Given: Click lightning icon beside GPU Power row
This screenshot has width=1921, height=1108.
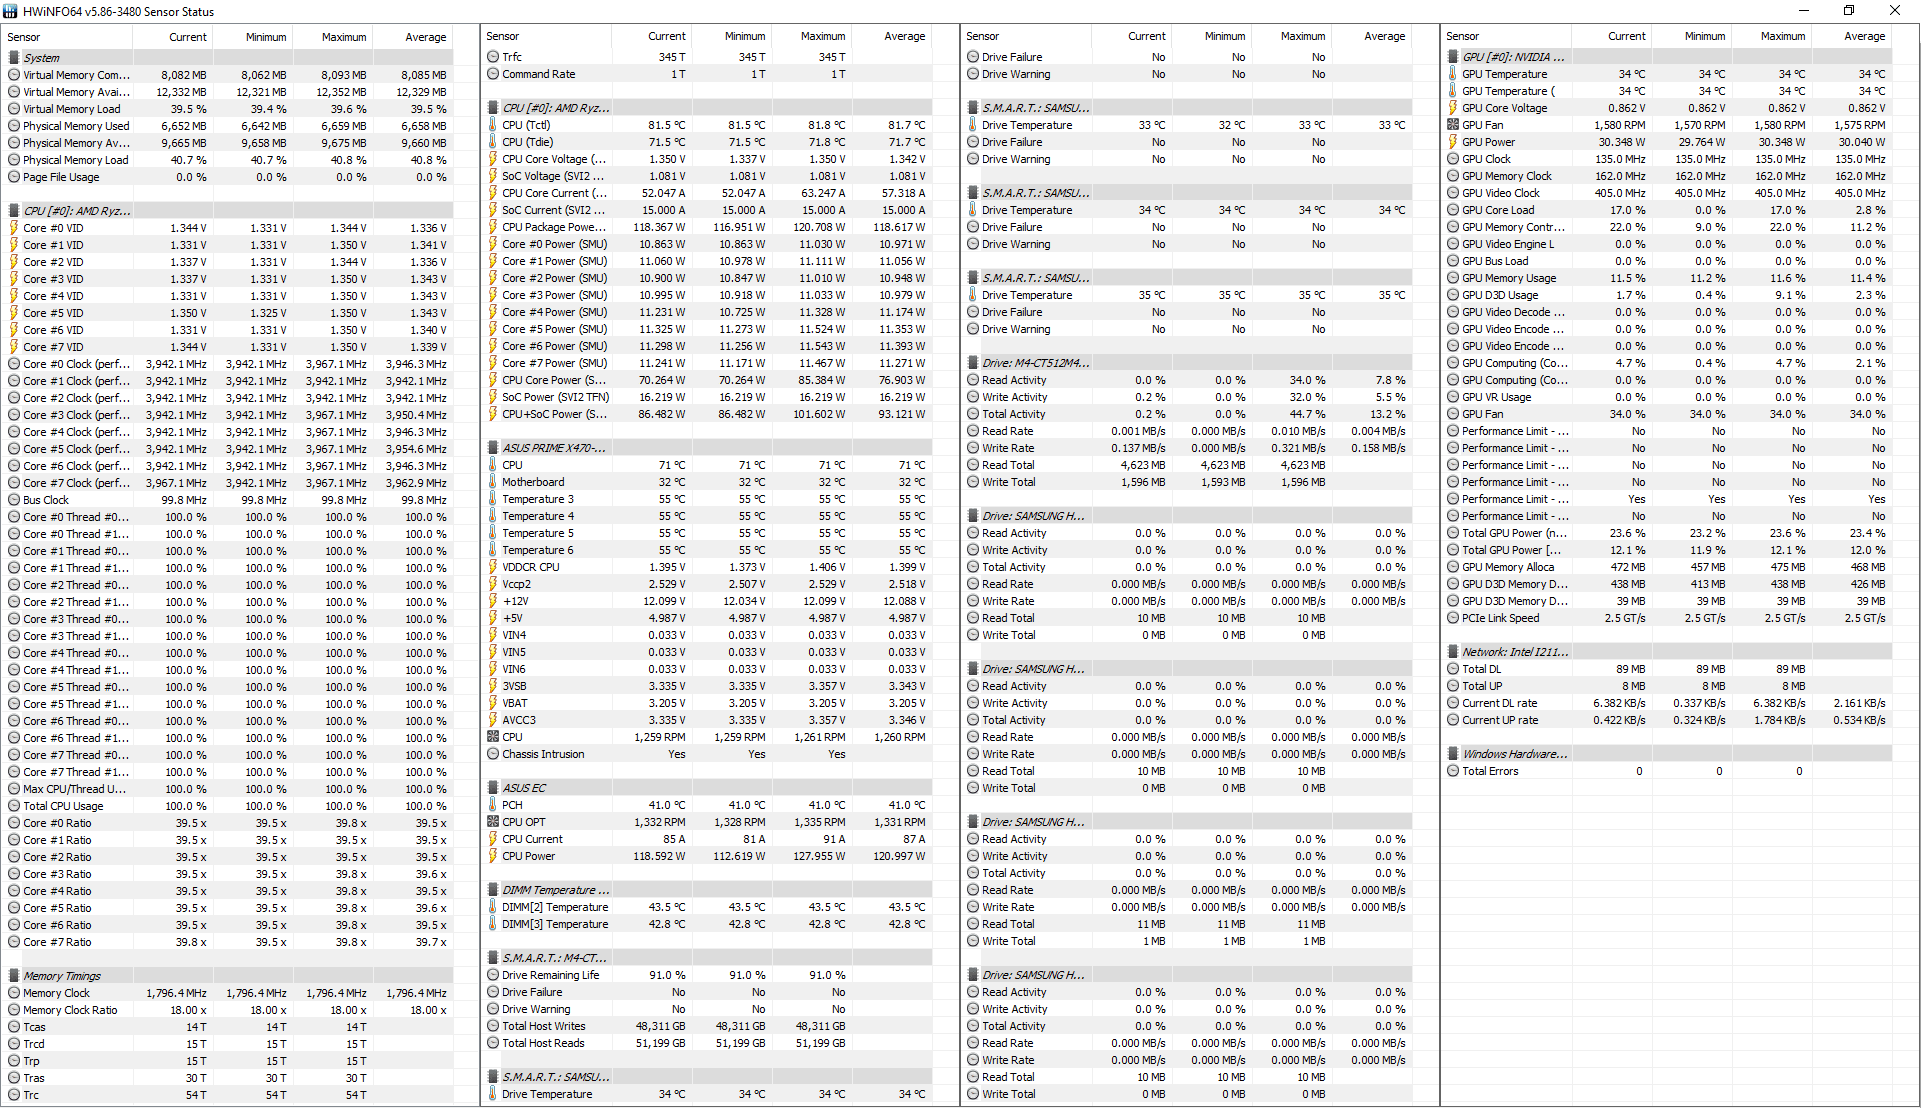Looking at the screenshot, I should tap(1453, 142).
